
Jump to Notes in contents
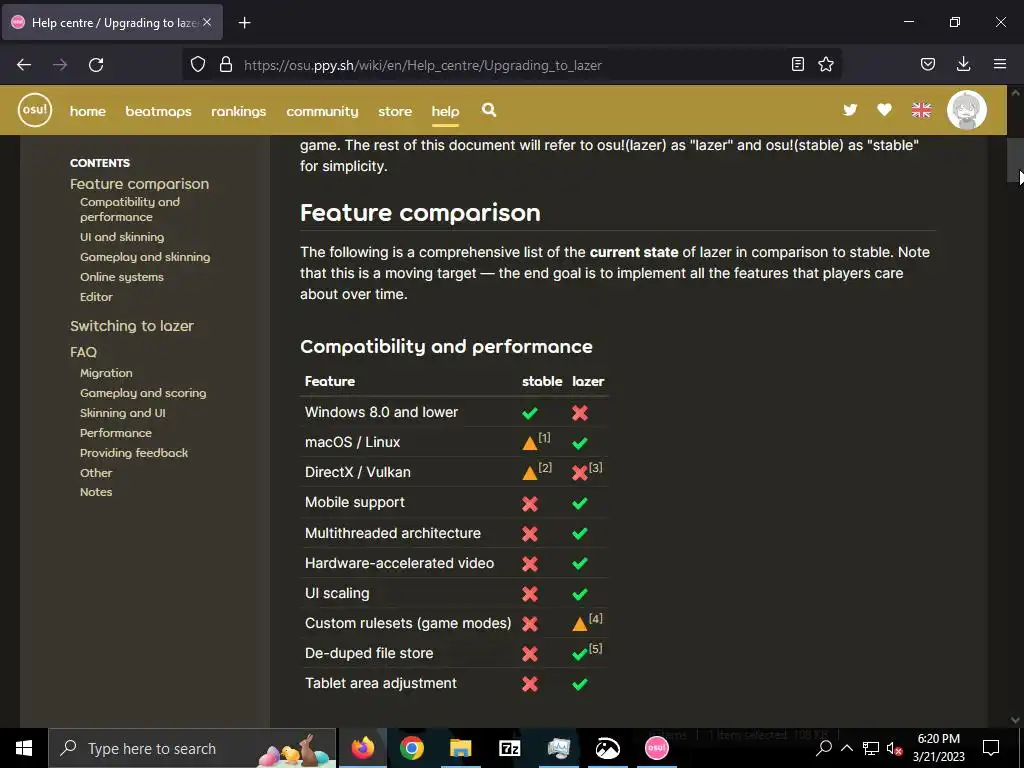(96, 492)
